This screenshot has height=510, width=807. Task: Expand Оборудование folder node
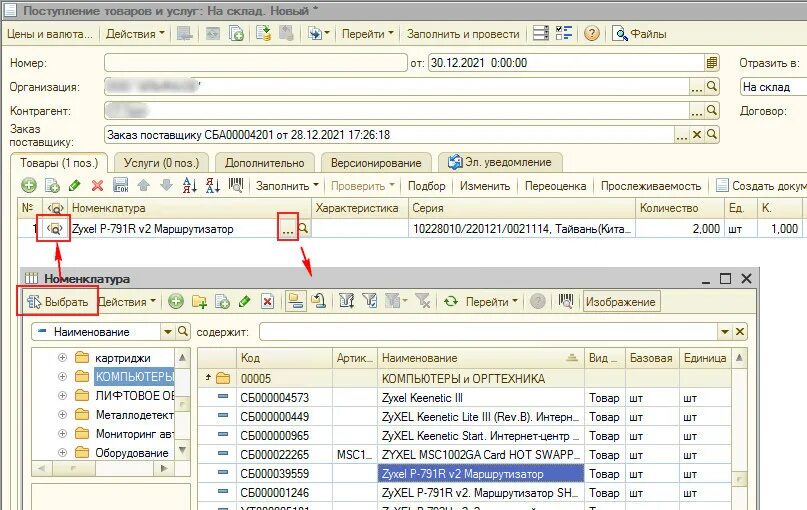63,453
